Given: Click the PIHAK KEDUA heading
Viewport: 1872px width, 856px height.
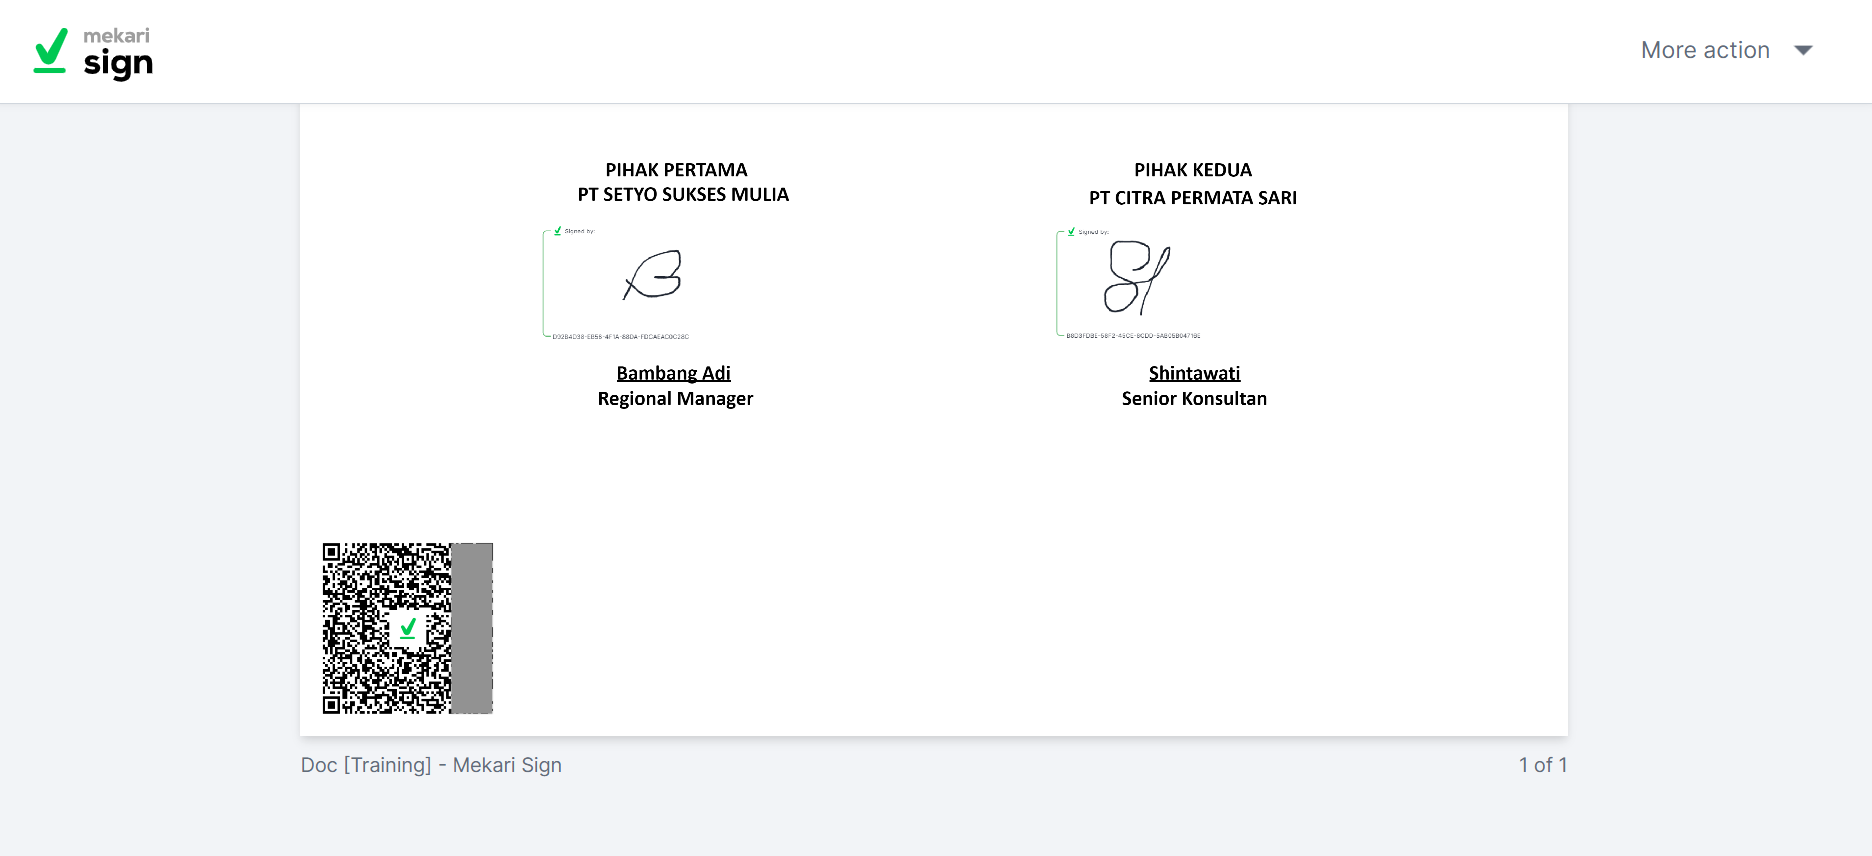Looking at the screenshot, I should 1193,170.
